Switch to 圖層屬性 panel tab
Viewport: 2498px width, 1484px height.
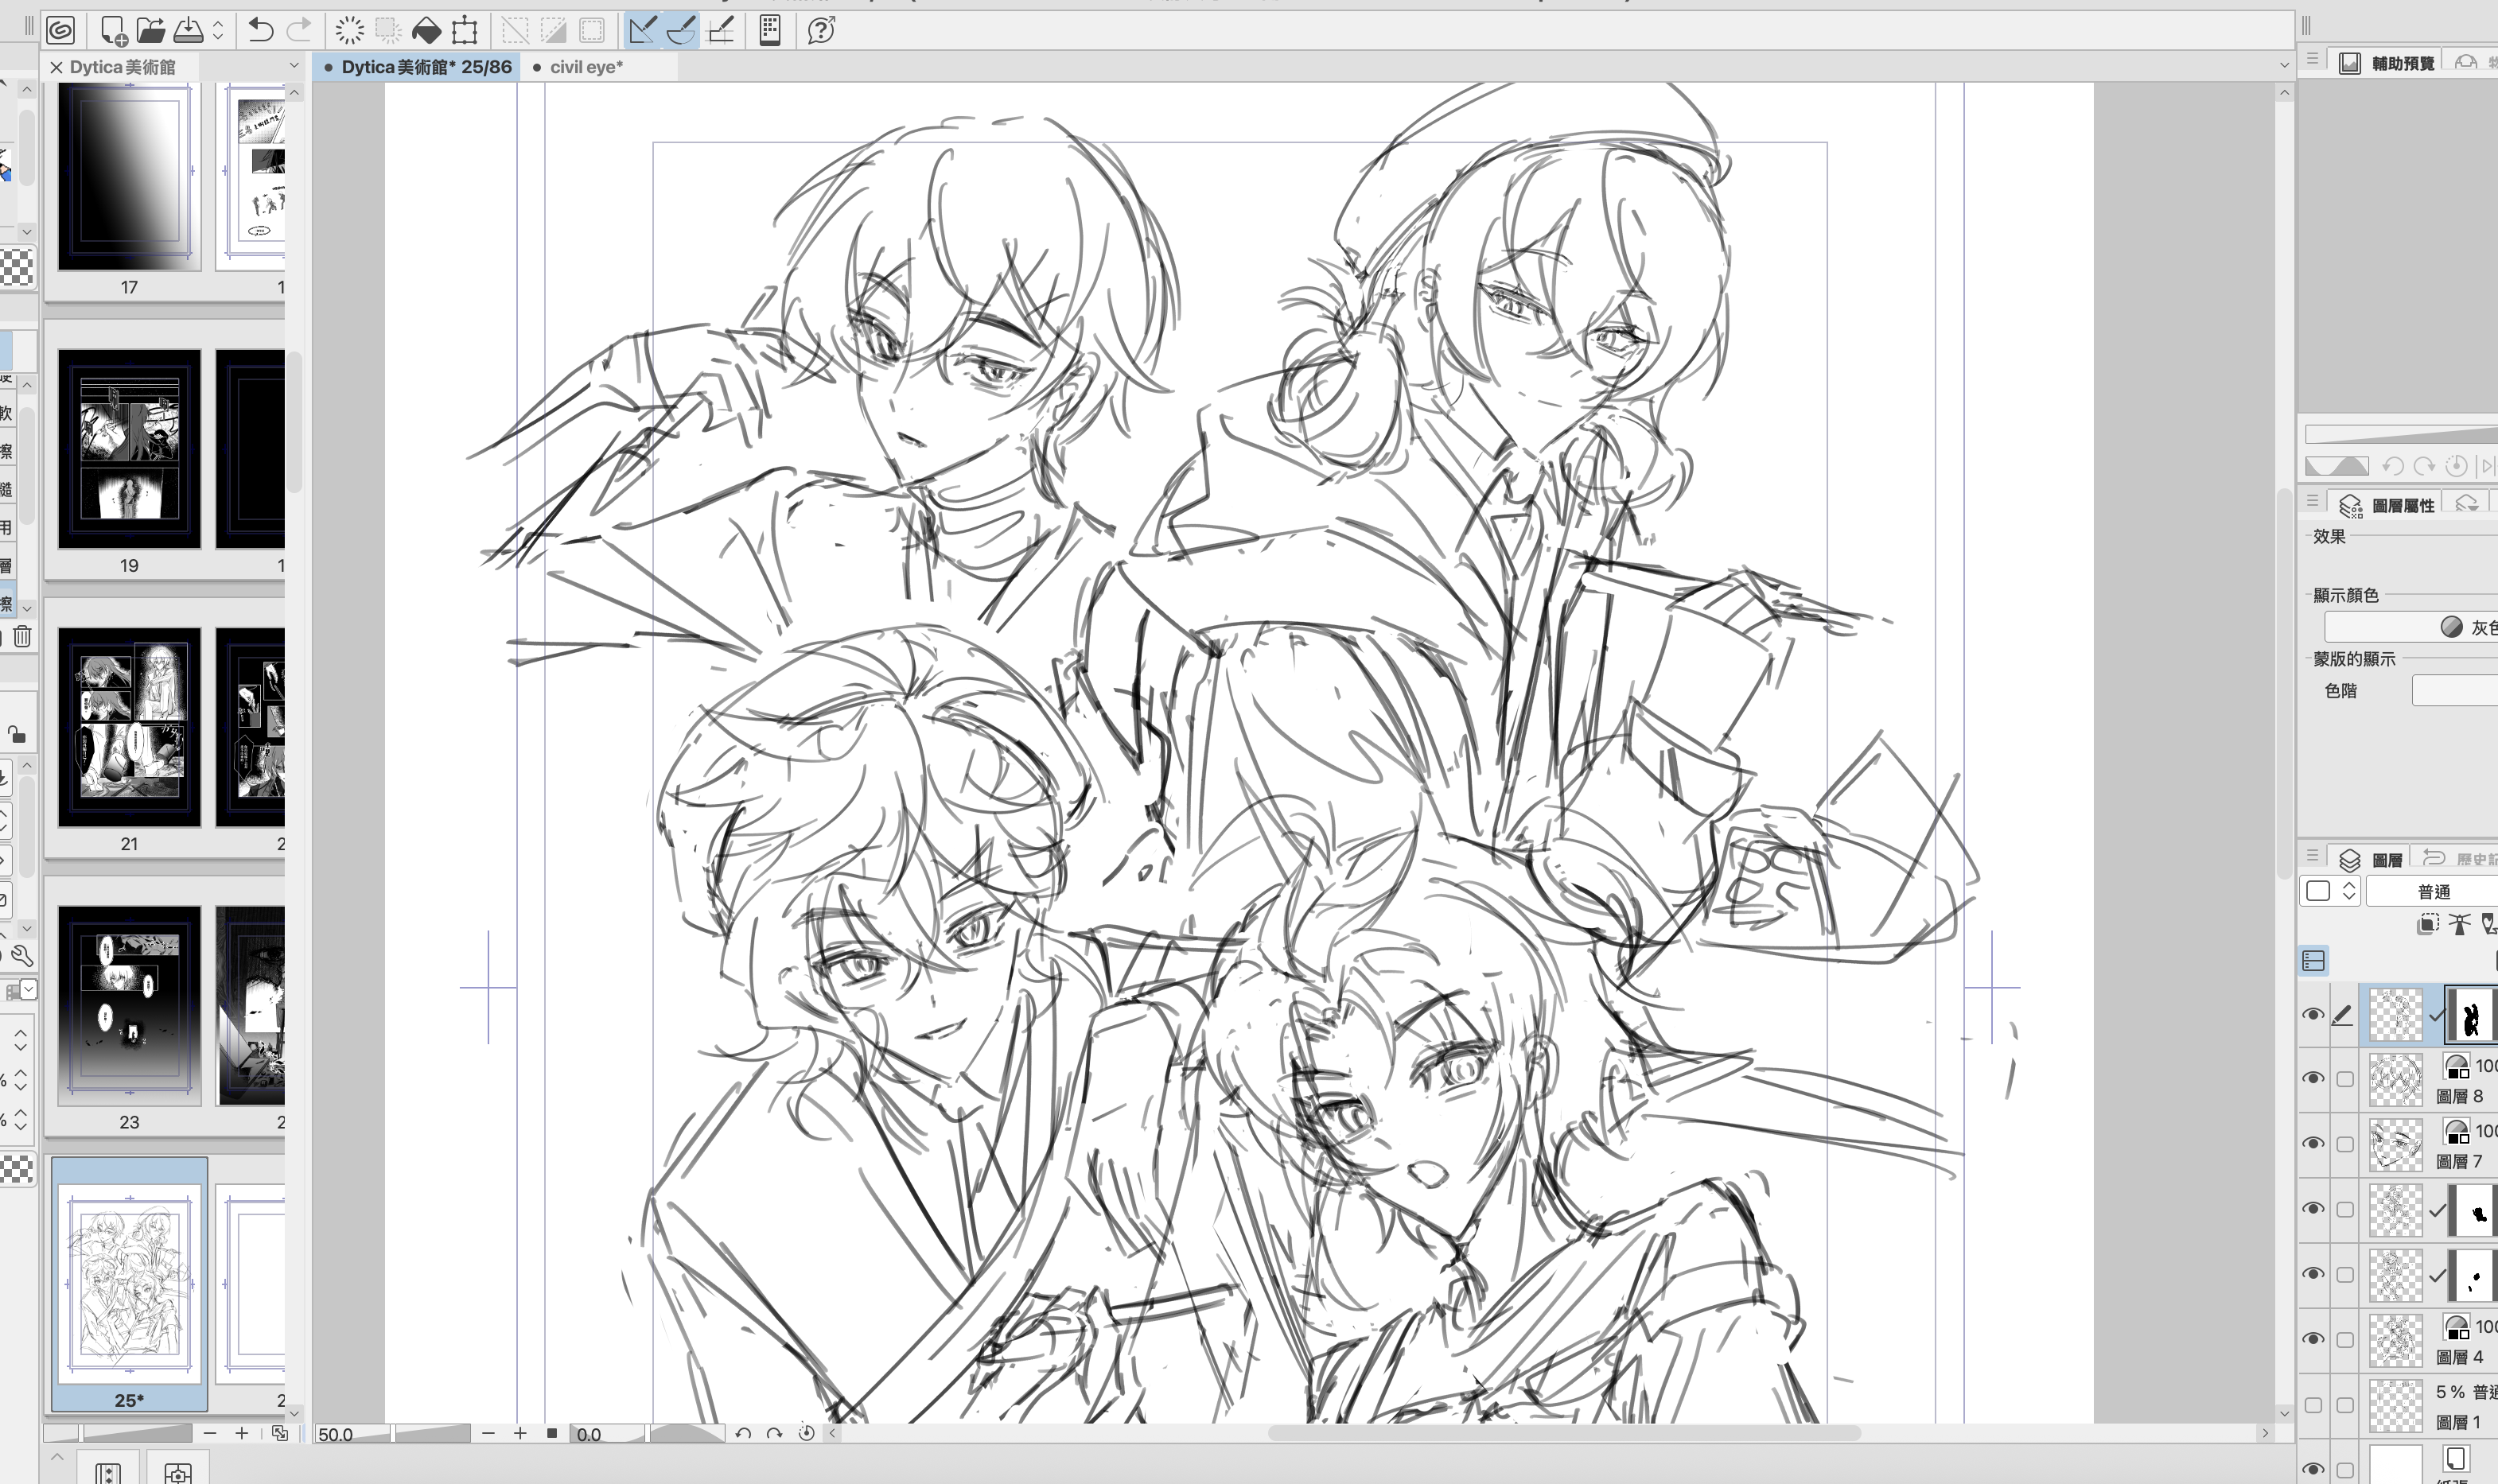2391,505
